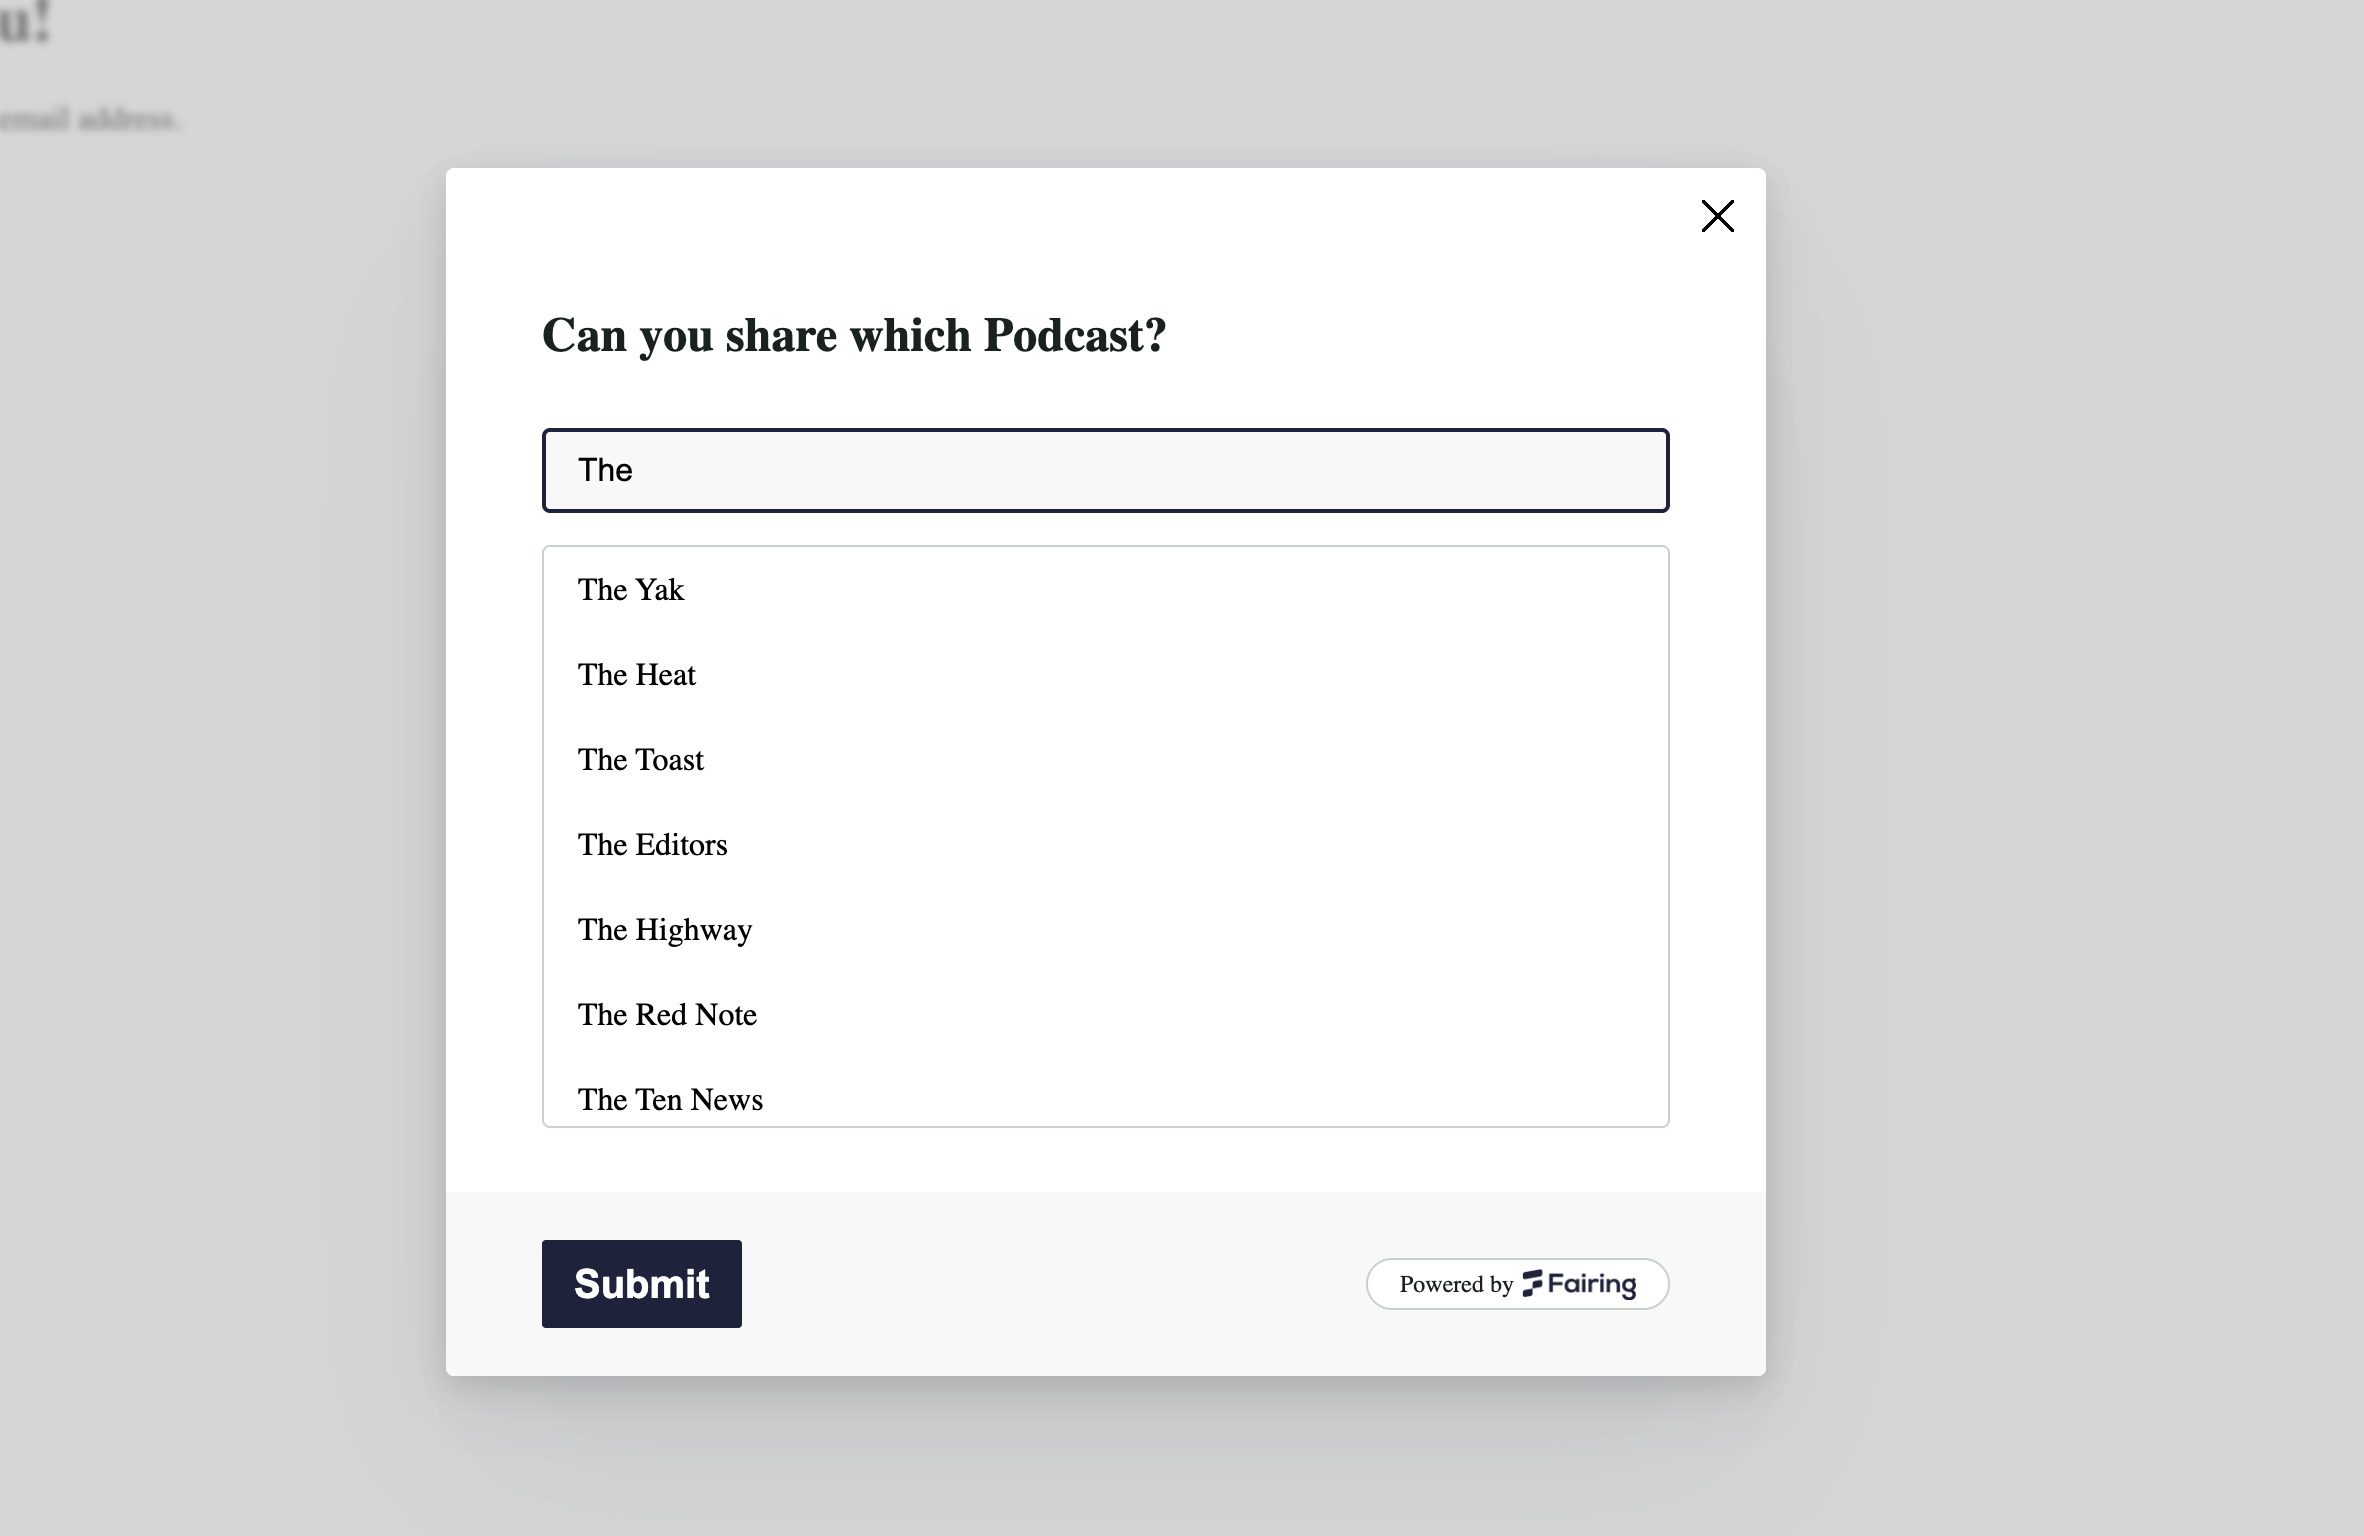Choose The Highway option
This screenshot has width=2364, height=1536.
click(x=1105, y=930)
